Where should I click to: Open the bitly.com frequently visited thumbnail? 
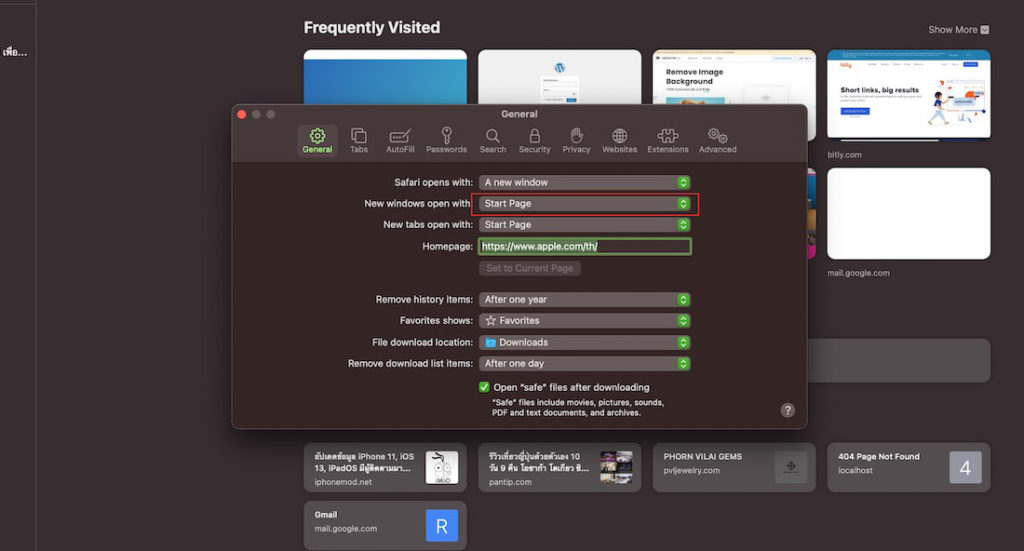coord(908,94)
